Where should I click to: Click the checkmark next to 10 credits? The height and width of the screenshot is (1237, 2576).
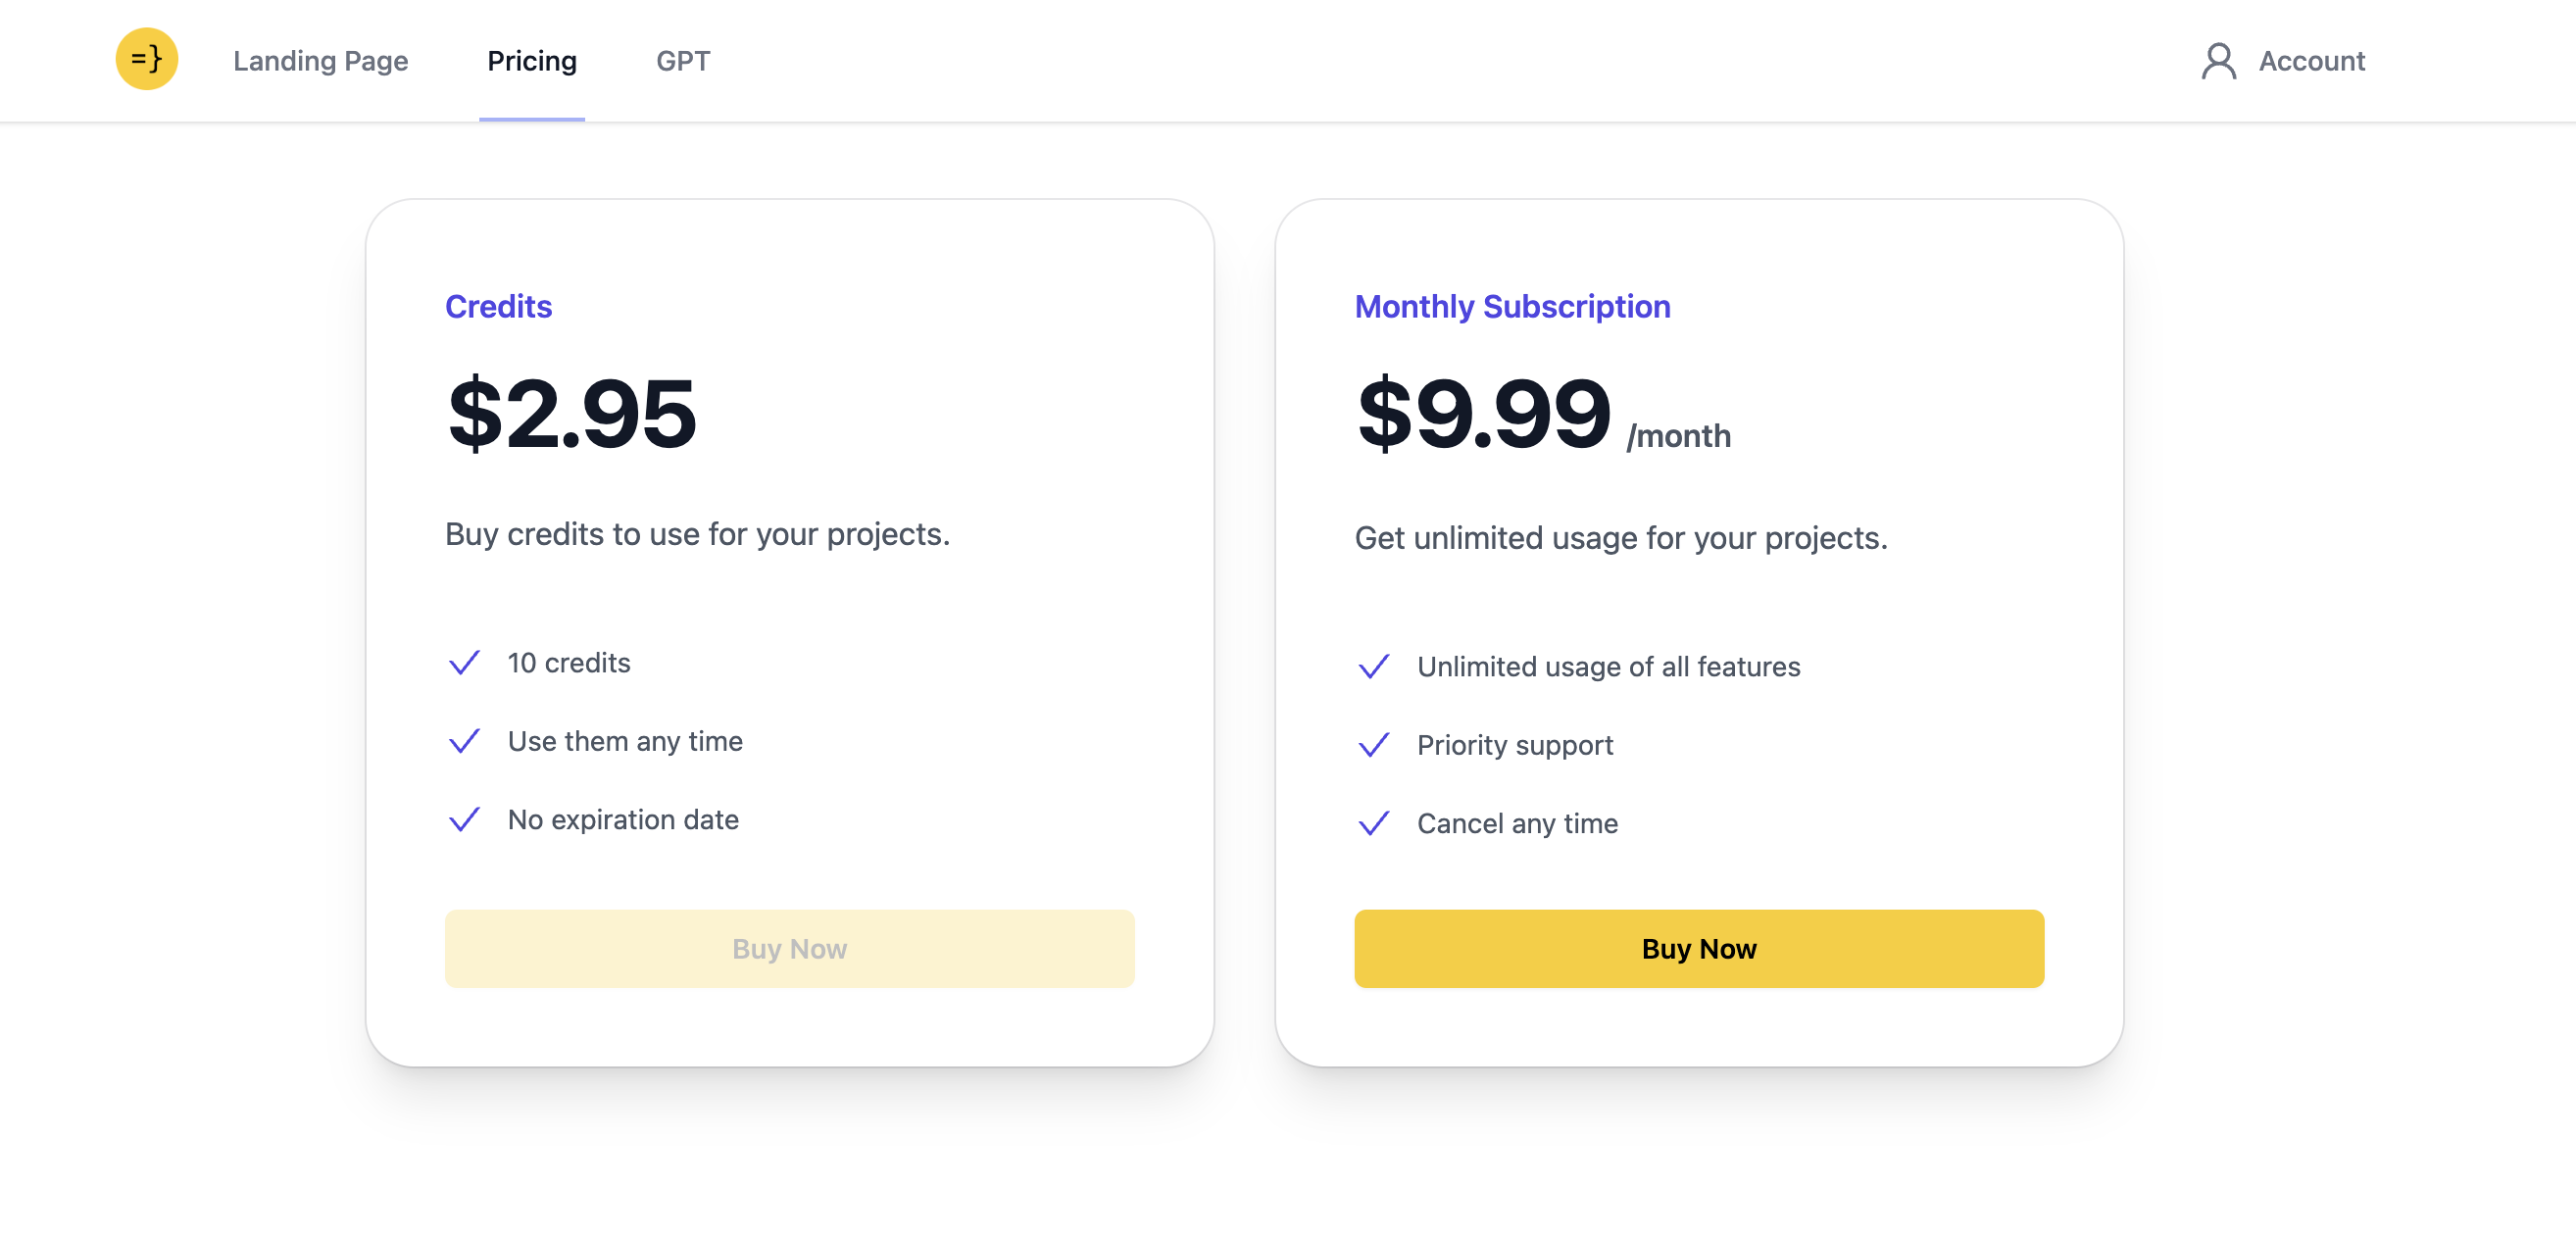click(464, 663)
